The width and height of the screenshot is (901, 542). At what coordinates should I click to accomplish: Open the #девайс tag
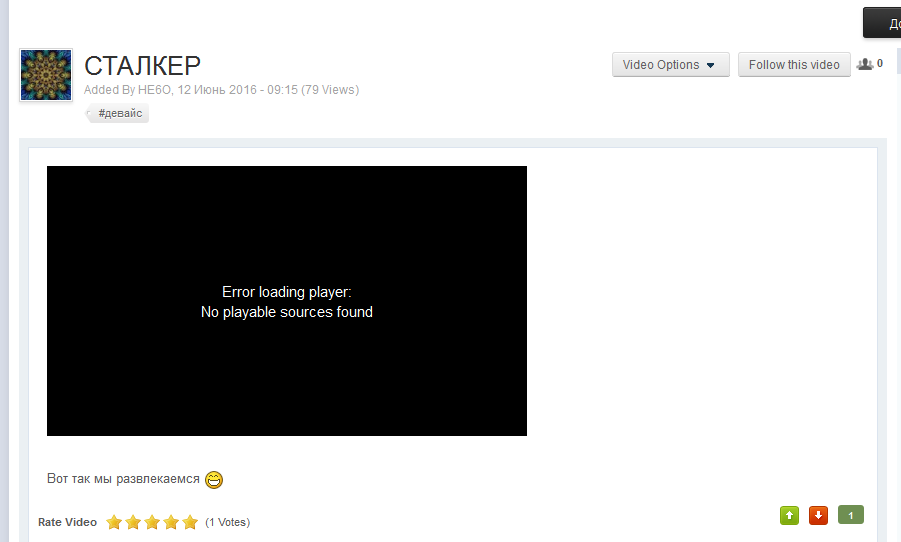pos(120,113)
